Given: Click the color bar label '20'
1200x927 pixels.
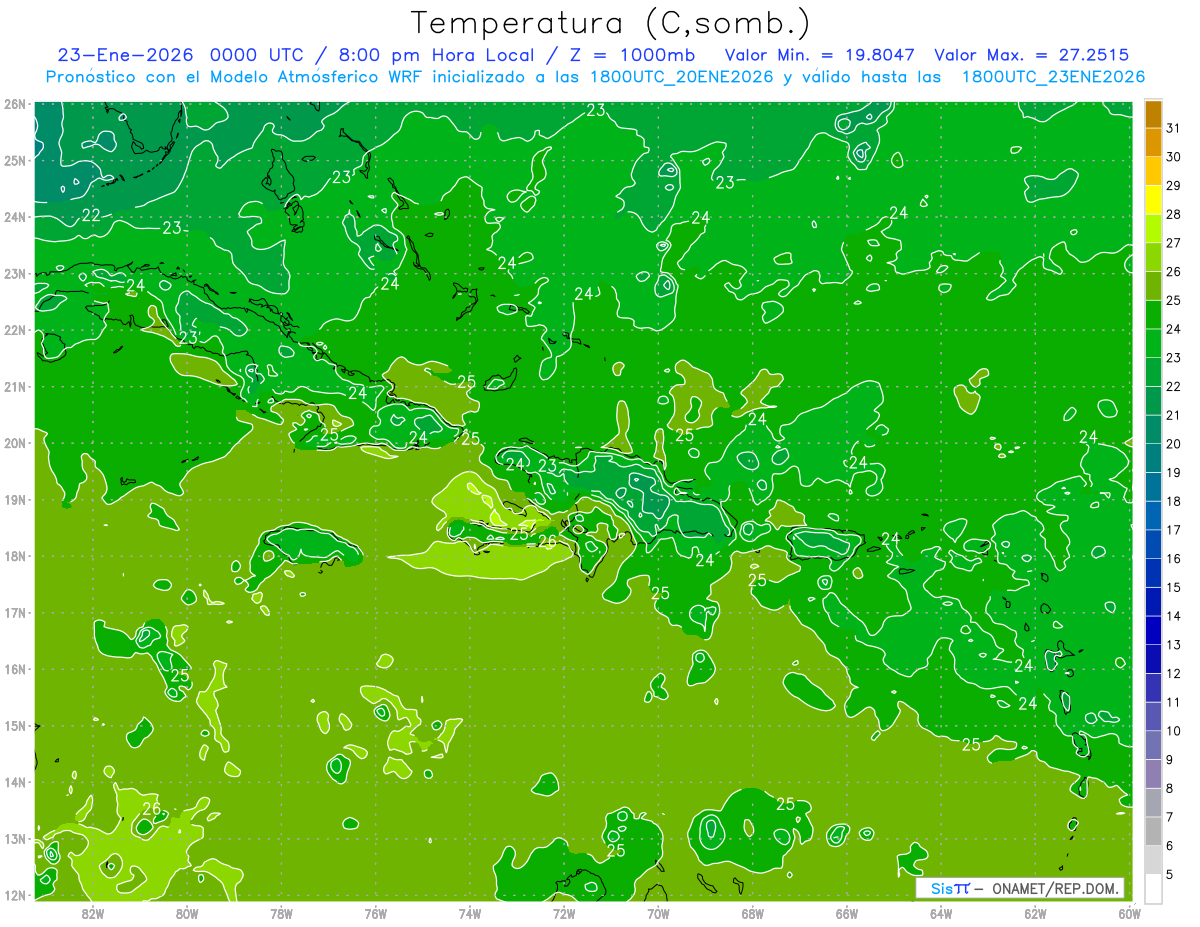Looking at the screenshot, I should 1173,444.
